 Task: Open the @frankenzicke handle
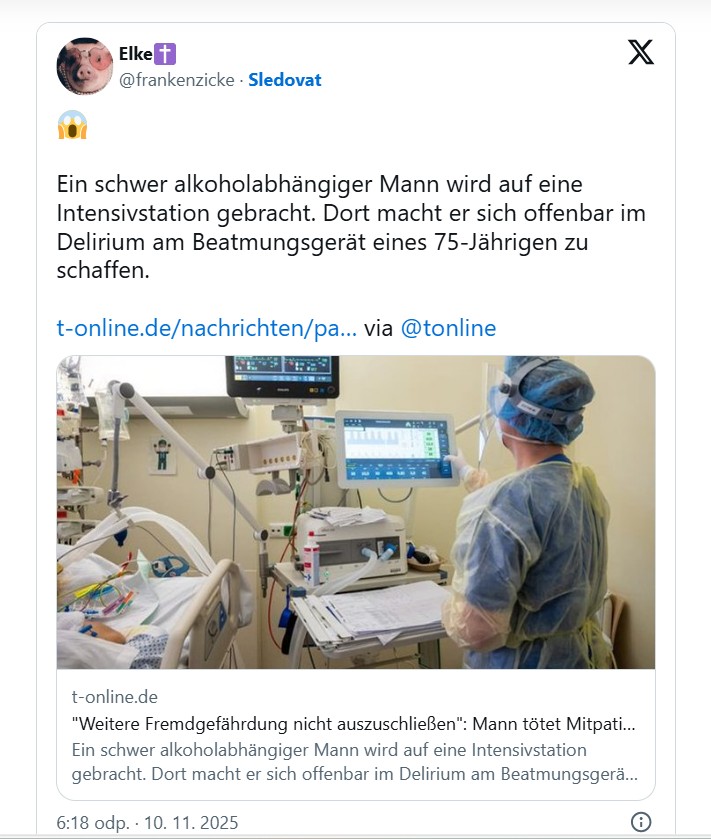pyautogui.click(x=178, y=80)
